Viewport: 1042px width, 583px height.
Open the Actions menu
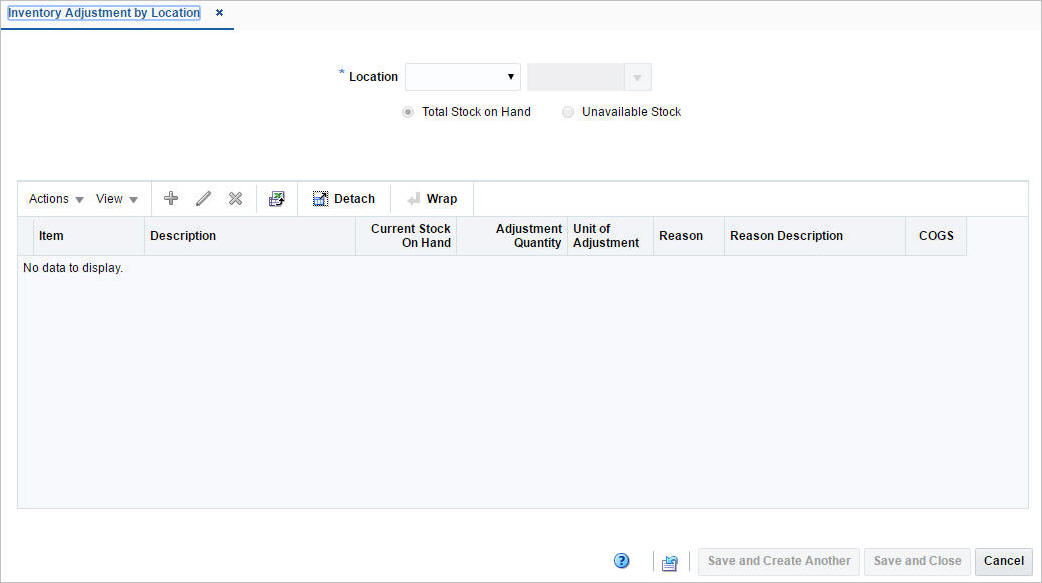point(56,199)
